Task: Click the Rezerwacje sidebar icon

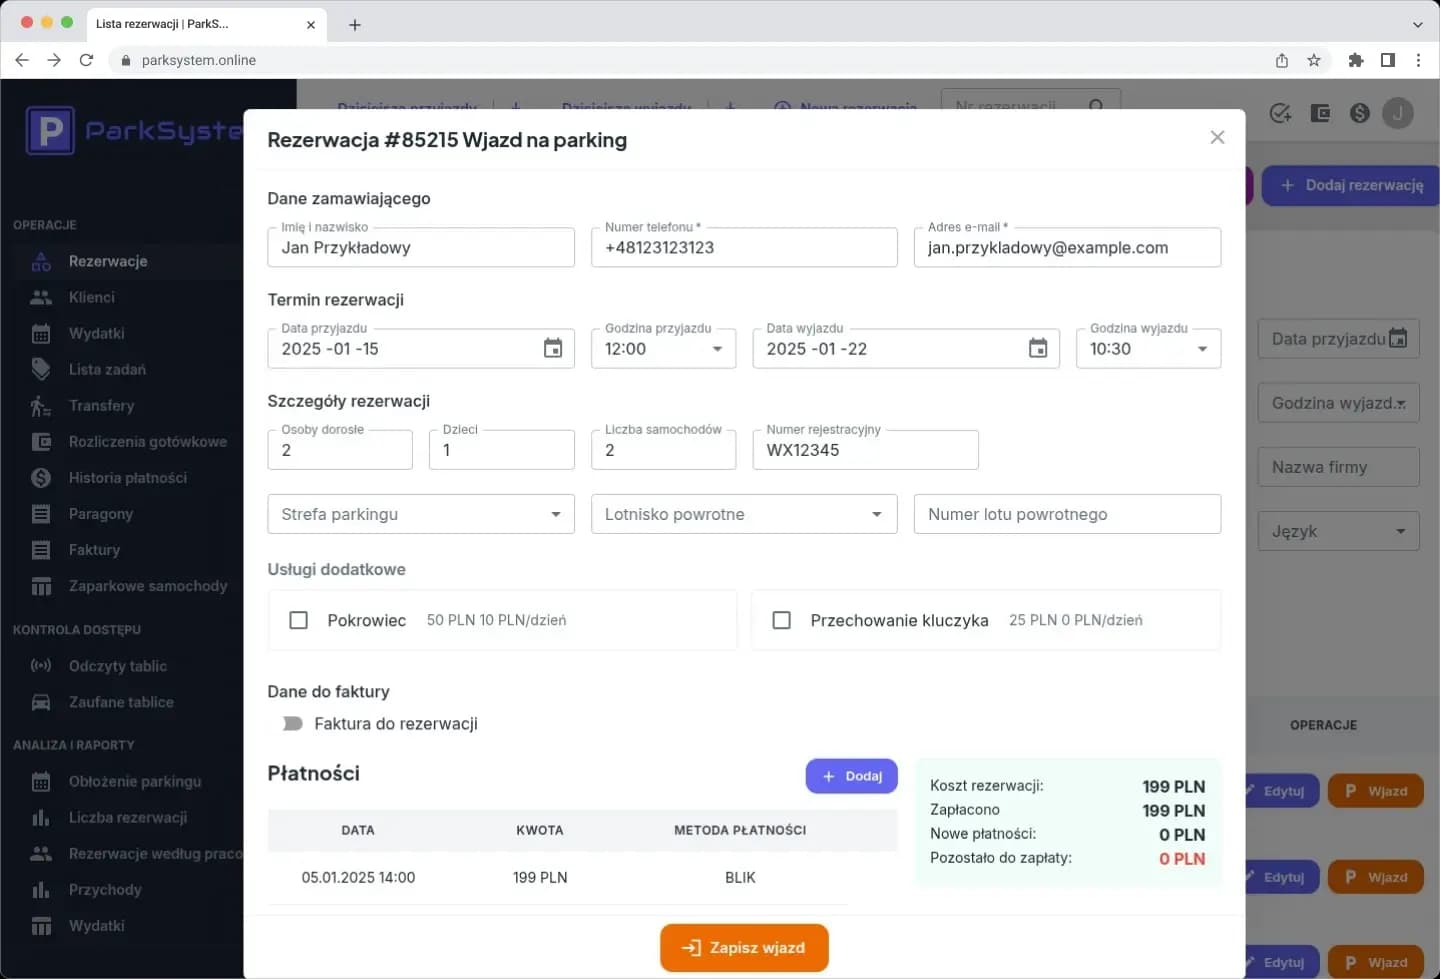Action: point(41,261)
